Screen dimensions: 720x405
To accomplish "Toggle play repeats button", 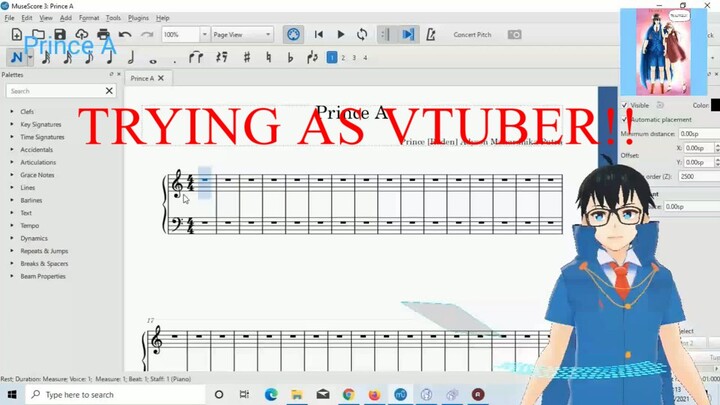I will click(x=386, y=34).
